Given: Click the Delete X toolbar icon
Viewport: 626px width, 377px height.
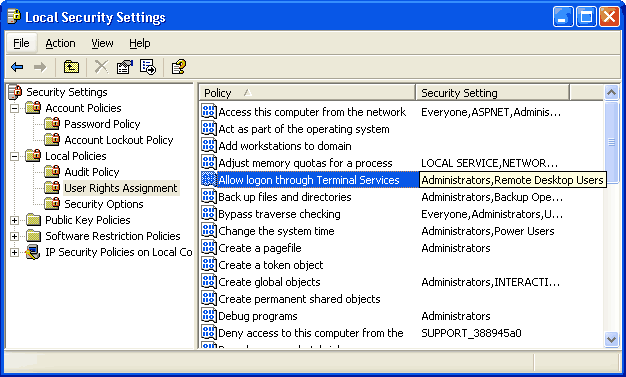Looking at the screenshot, I should click(x=101, y=67).
